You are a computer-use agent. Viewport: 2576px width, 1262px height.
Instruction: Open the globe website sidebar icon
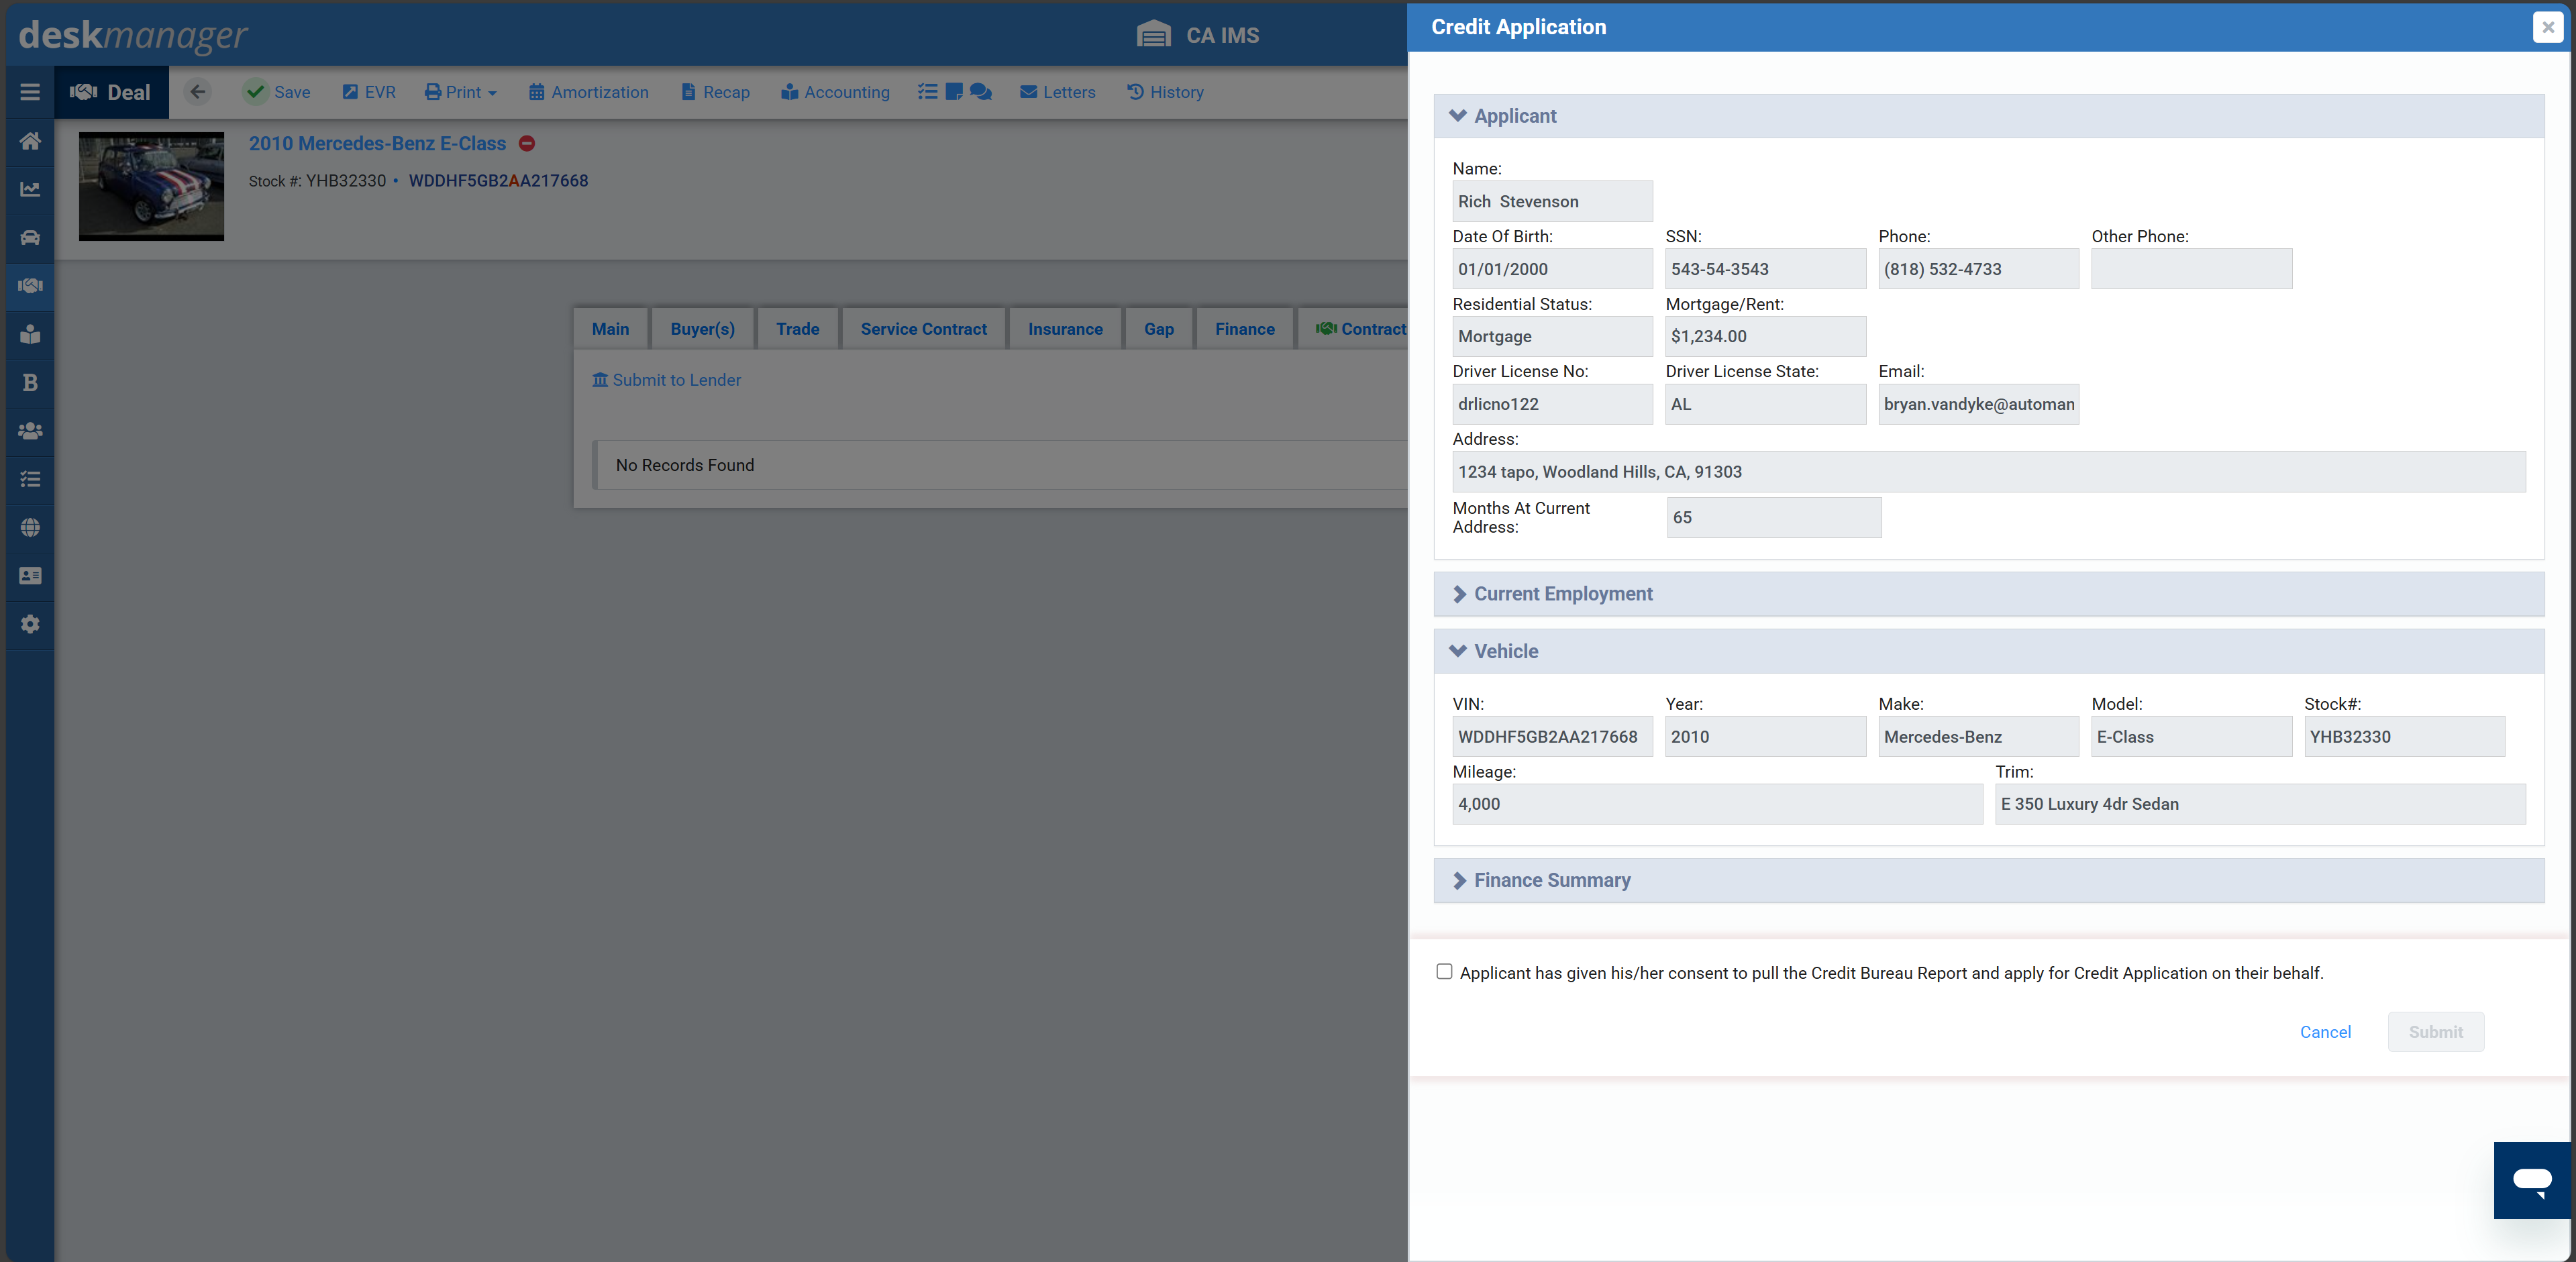pyautogui.click(x=30, y=527)
